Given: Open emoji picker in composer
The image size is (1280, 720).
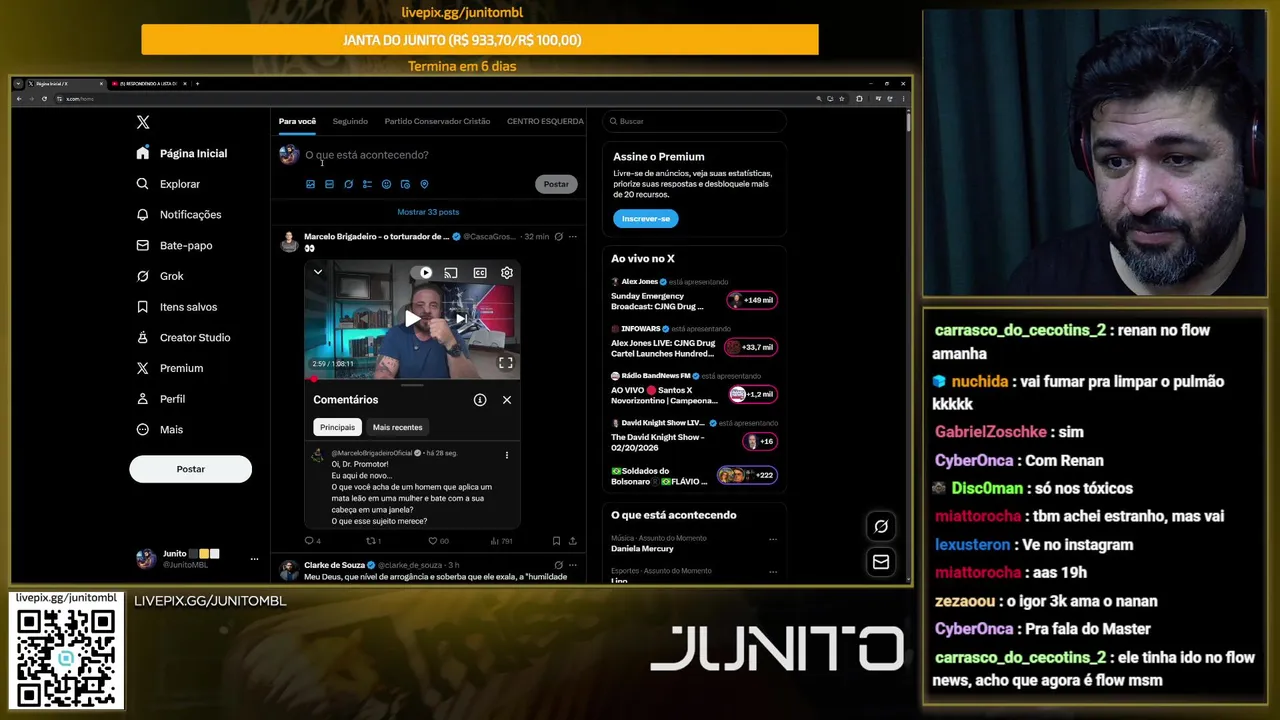Looking at the screenshot, I should coord(386,184).
